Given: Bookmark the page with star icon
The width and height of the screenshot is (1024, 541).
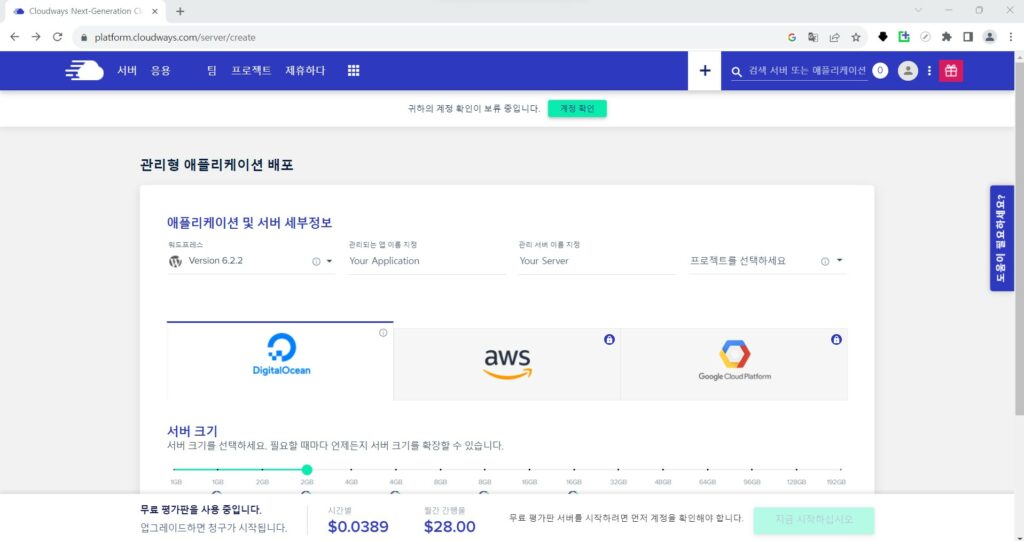Looking at the screenshot, I should pyautogui.click(x=856, y=37).
